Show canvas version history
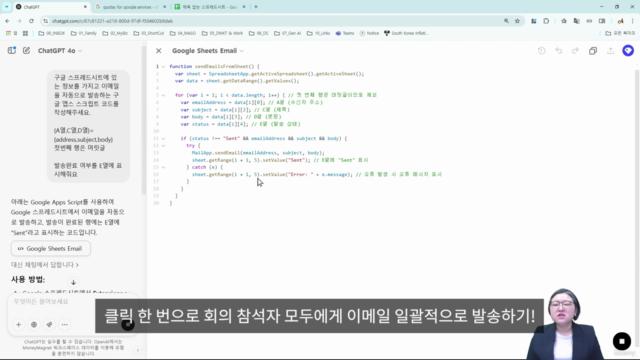640x360 pixels. click(x=542, y=51)
